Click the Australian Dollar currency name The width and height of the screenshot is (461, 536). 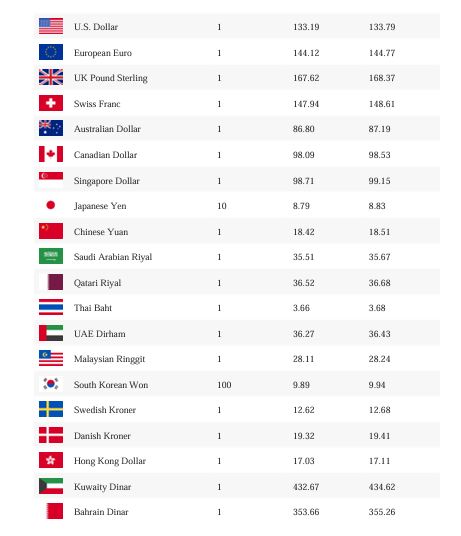pos(107,129)
